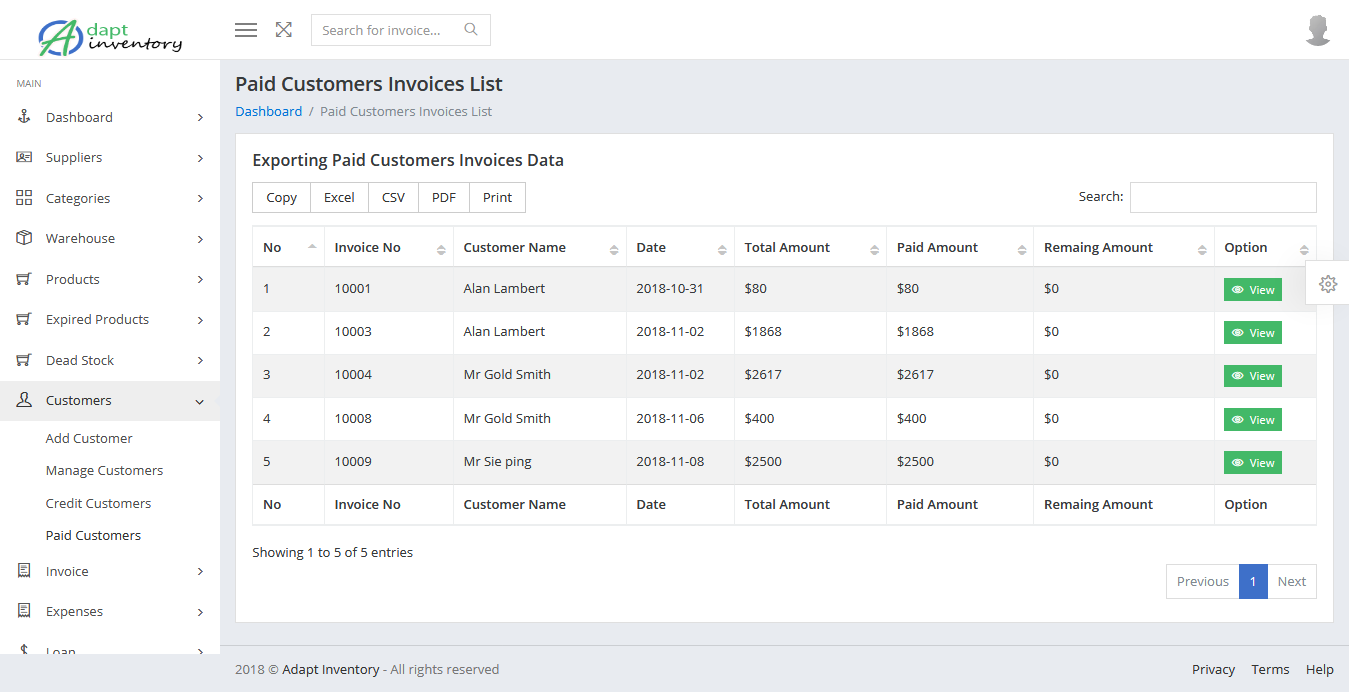This screenshot has height=692, width=1349.
Task: Click the table Search input field
Action: tap(1222, 198)
